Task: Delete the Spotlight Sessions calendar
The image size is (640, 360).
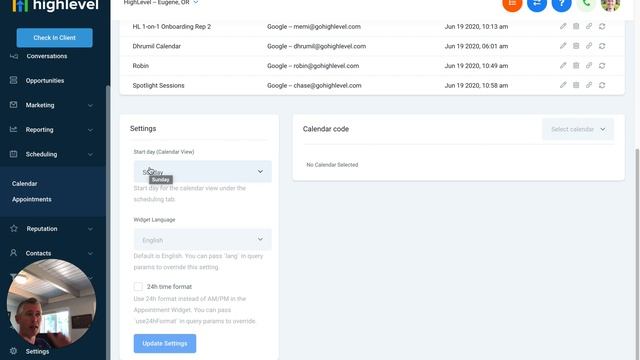Action: [576, 85]
